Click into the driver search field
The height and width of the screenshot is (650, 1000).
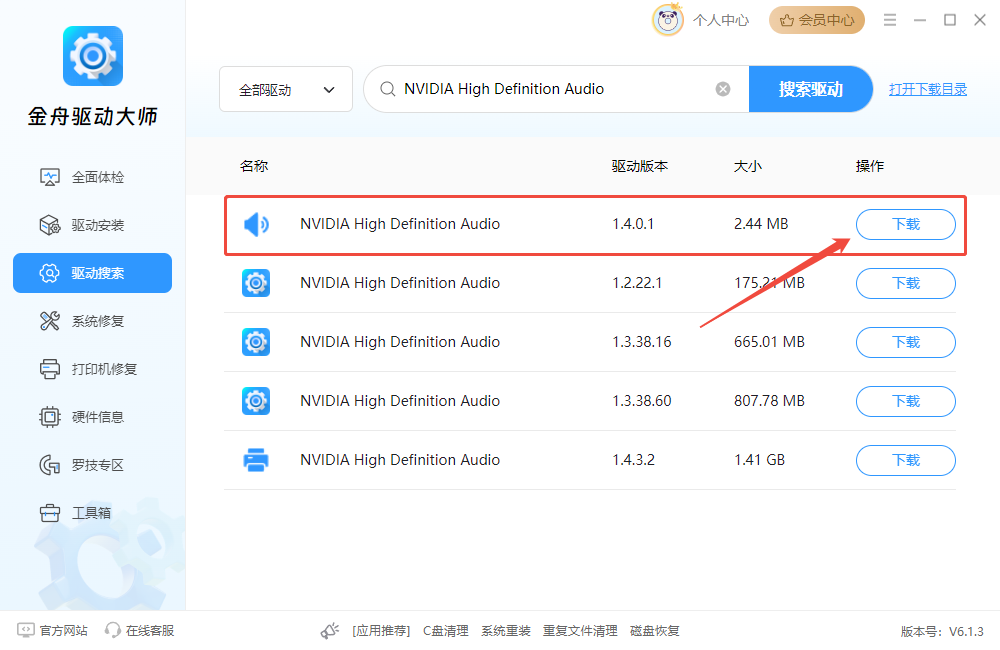tap(555, 89)
